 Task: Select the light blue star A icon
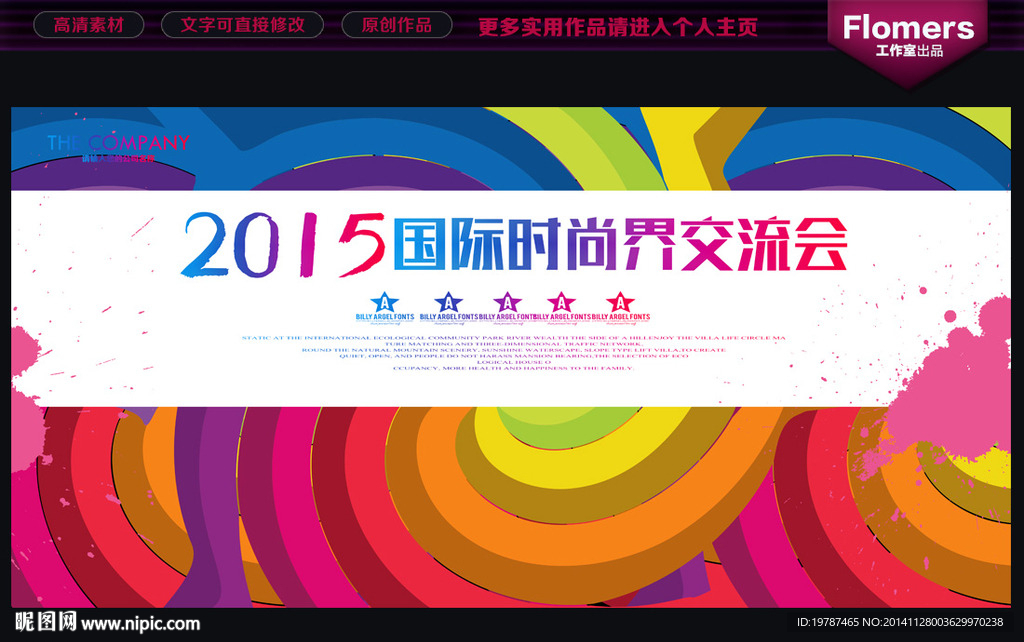(x=385, y=302)
